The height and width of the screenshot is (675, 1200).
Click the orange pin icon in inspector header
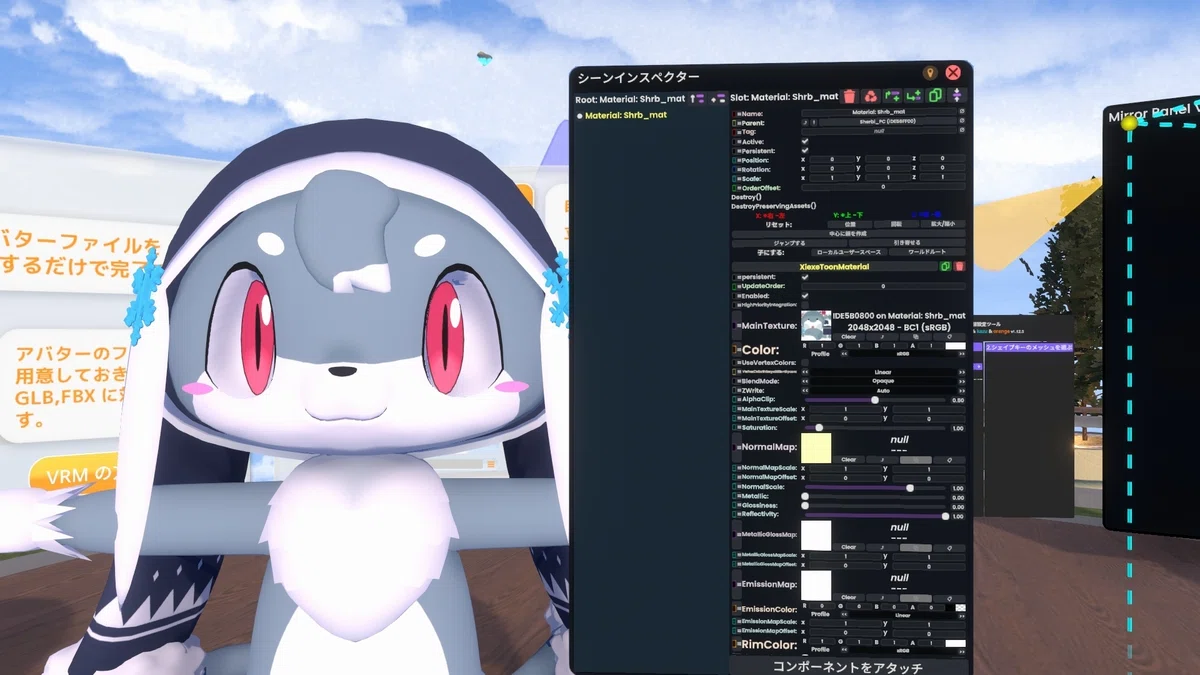[930, 73]
